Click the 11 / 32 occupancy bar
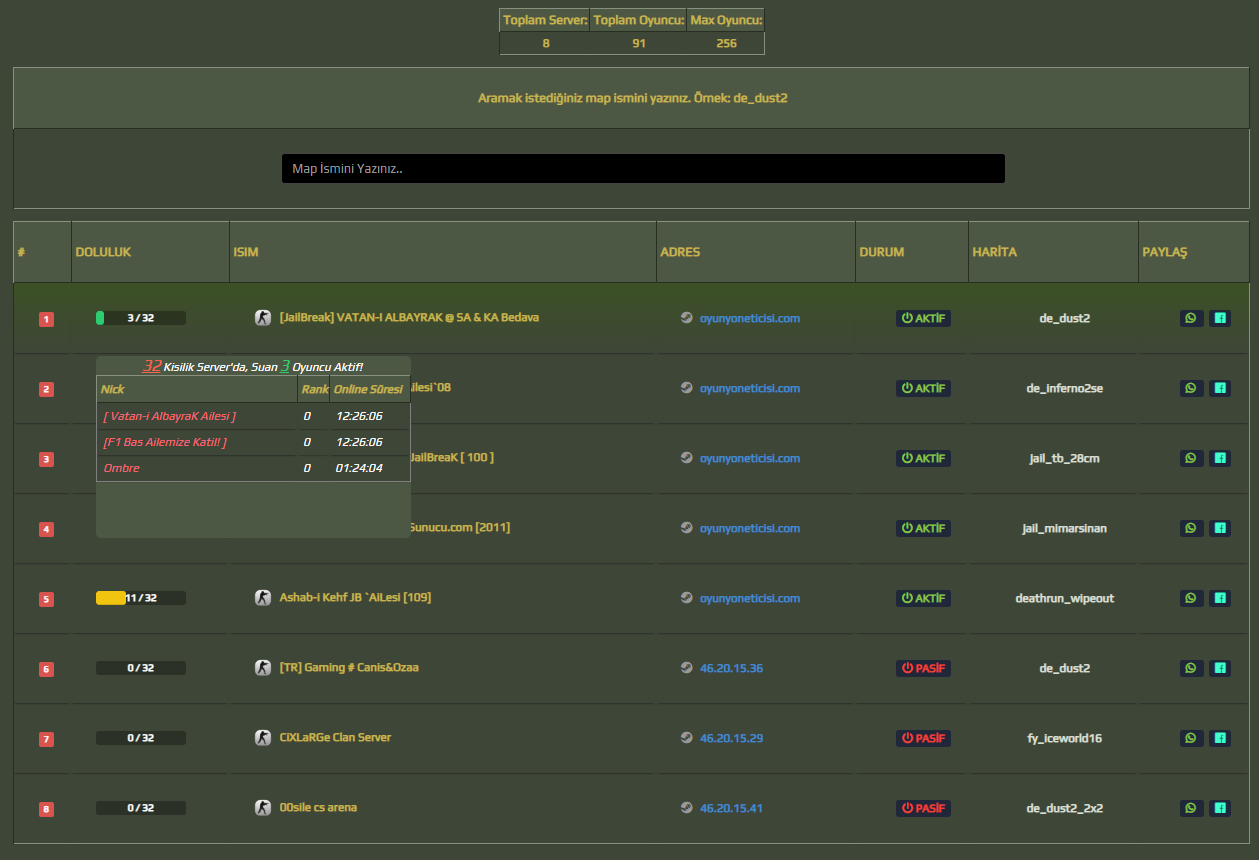Image resolution: width=1259 pixels, height=860 pixels. point(141,598)
